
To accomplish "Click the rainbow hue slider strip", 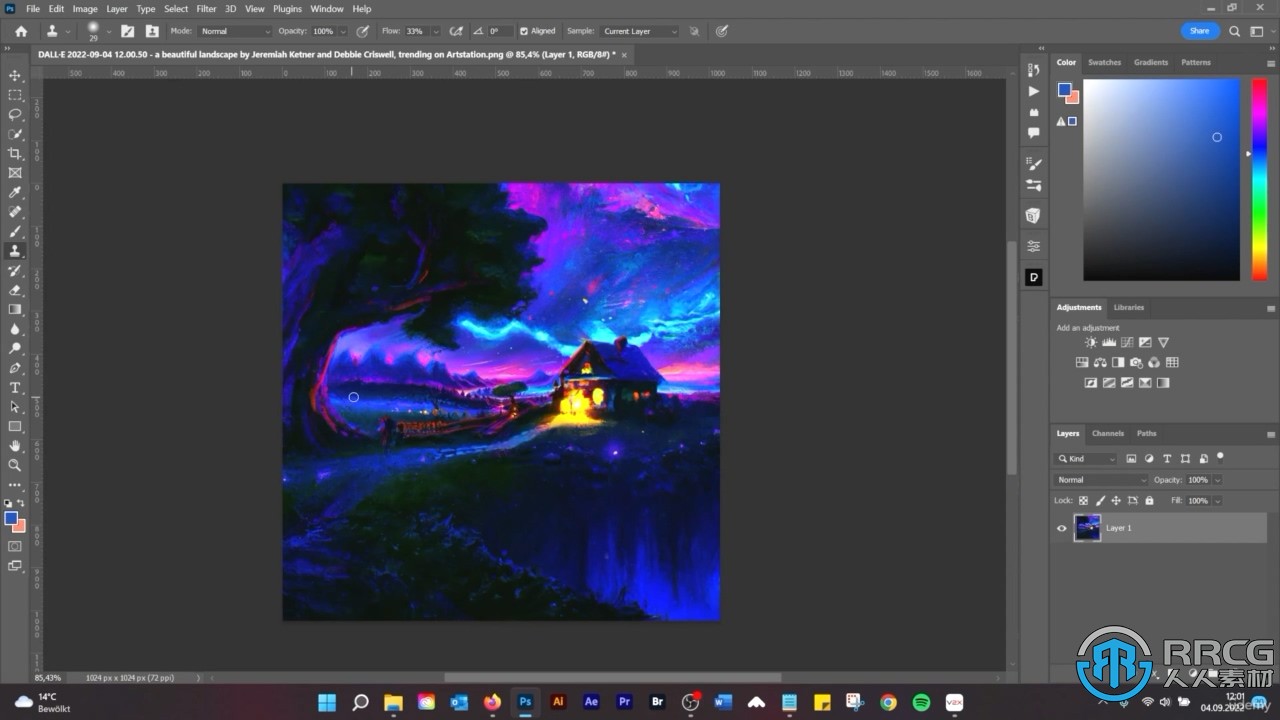I will pyautogui.click(x=1260, y=179).
